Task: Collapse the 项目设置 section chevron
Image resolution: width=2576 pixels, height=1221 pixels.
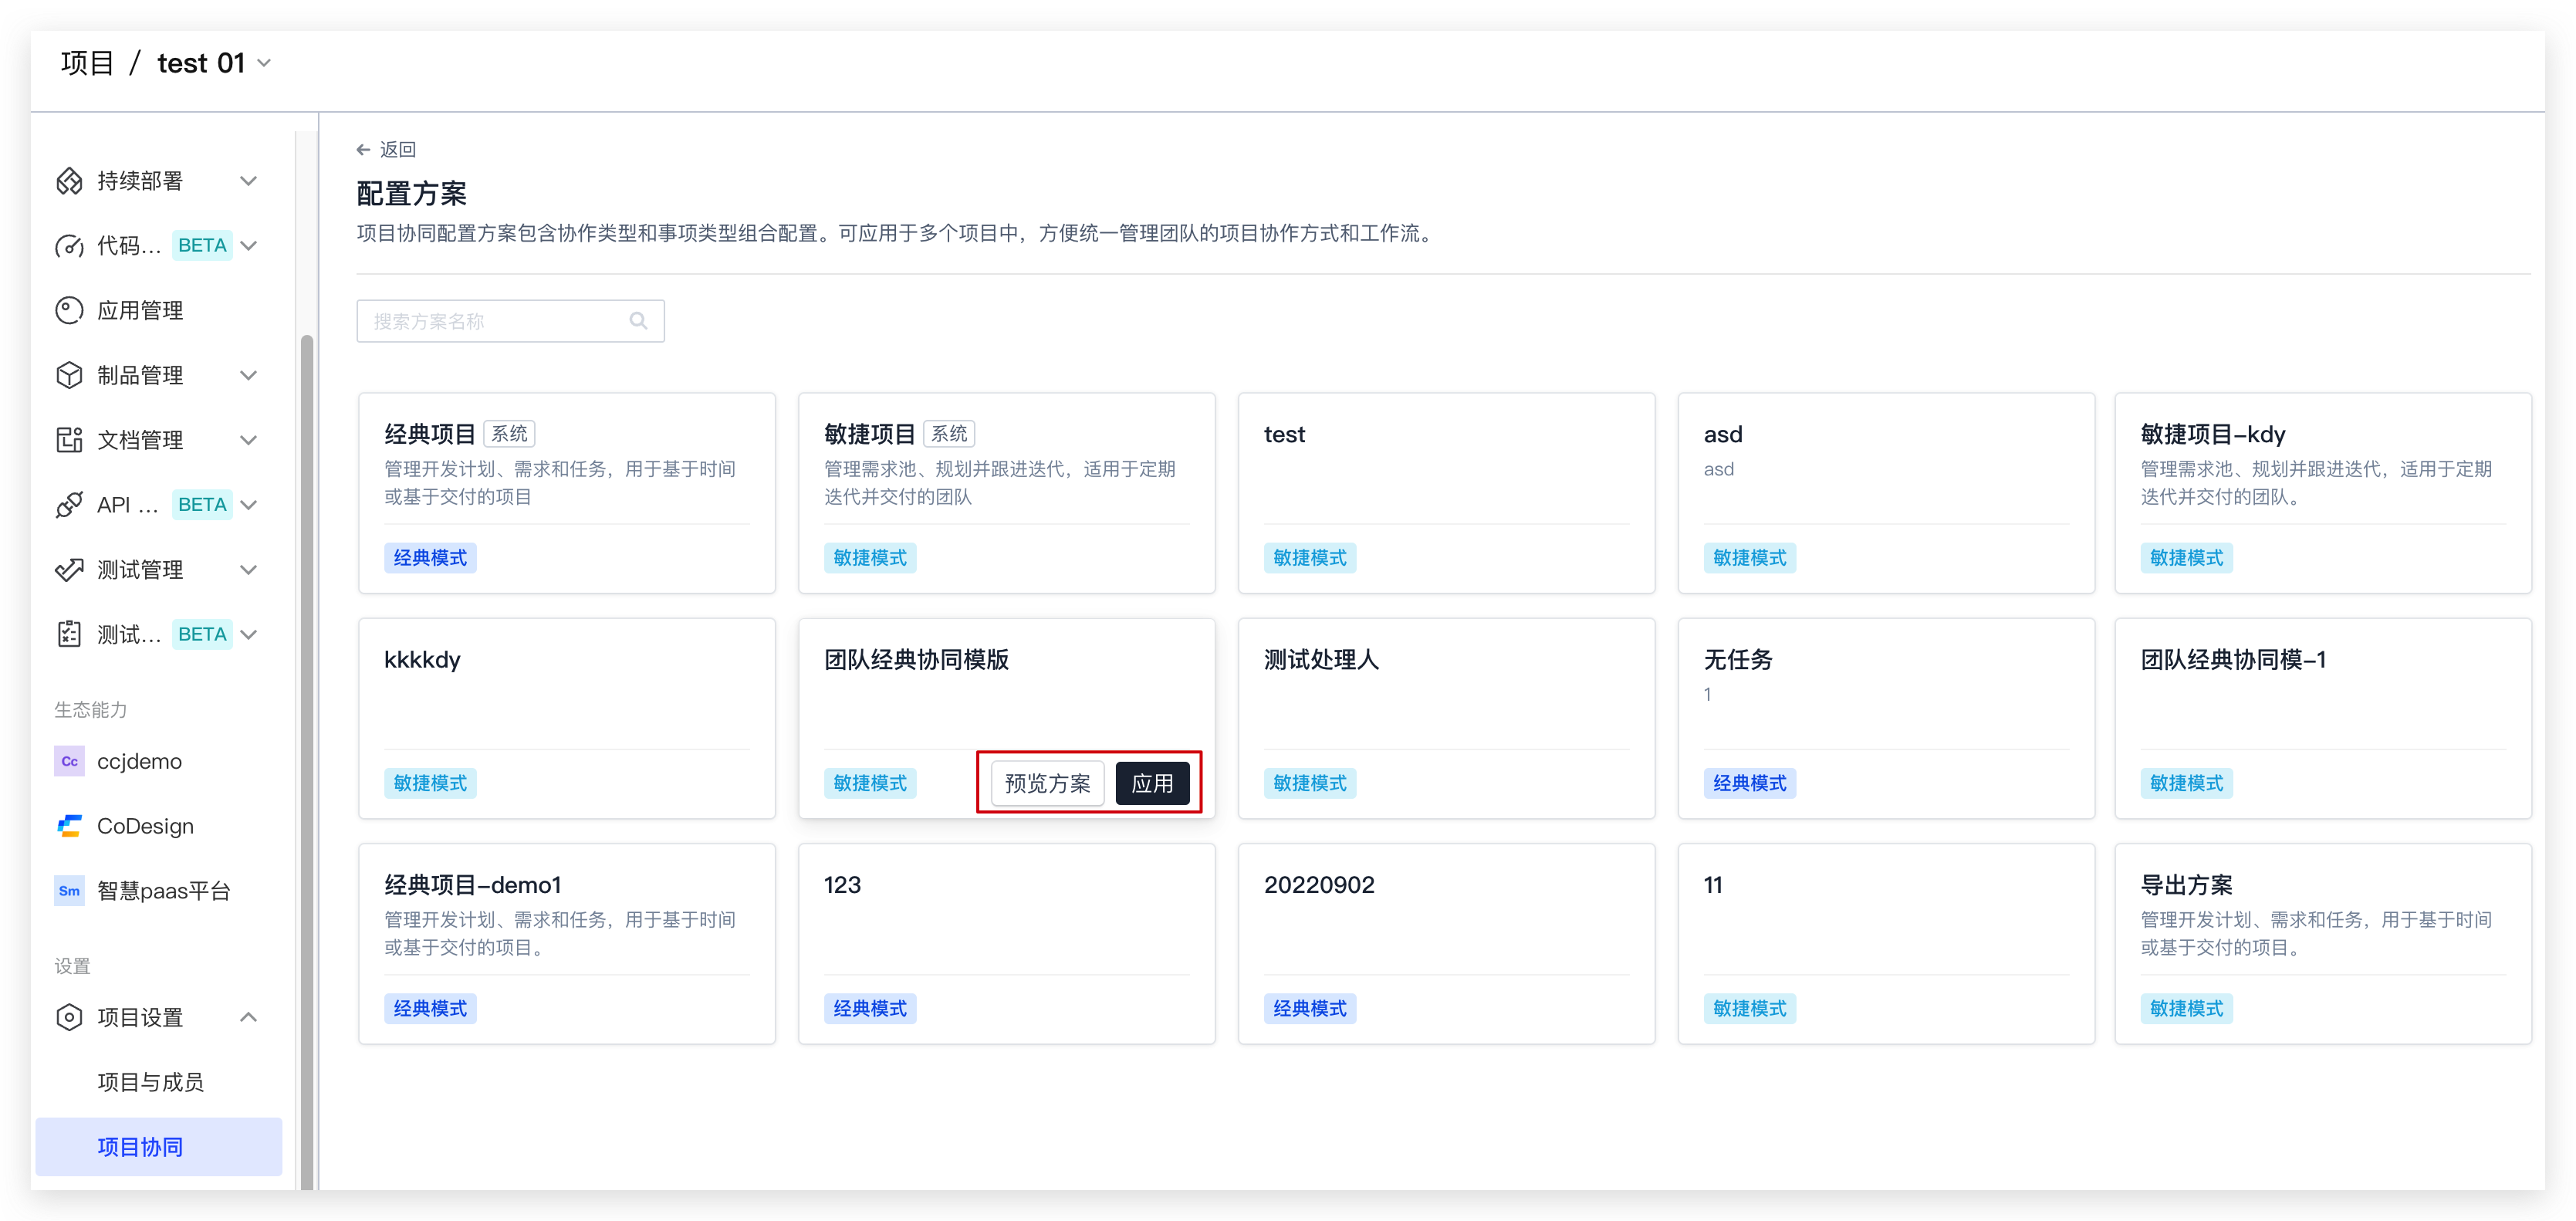Action: [249, 1017]
